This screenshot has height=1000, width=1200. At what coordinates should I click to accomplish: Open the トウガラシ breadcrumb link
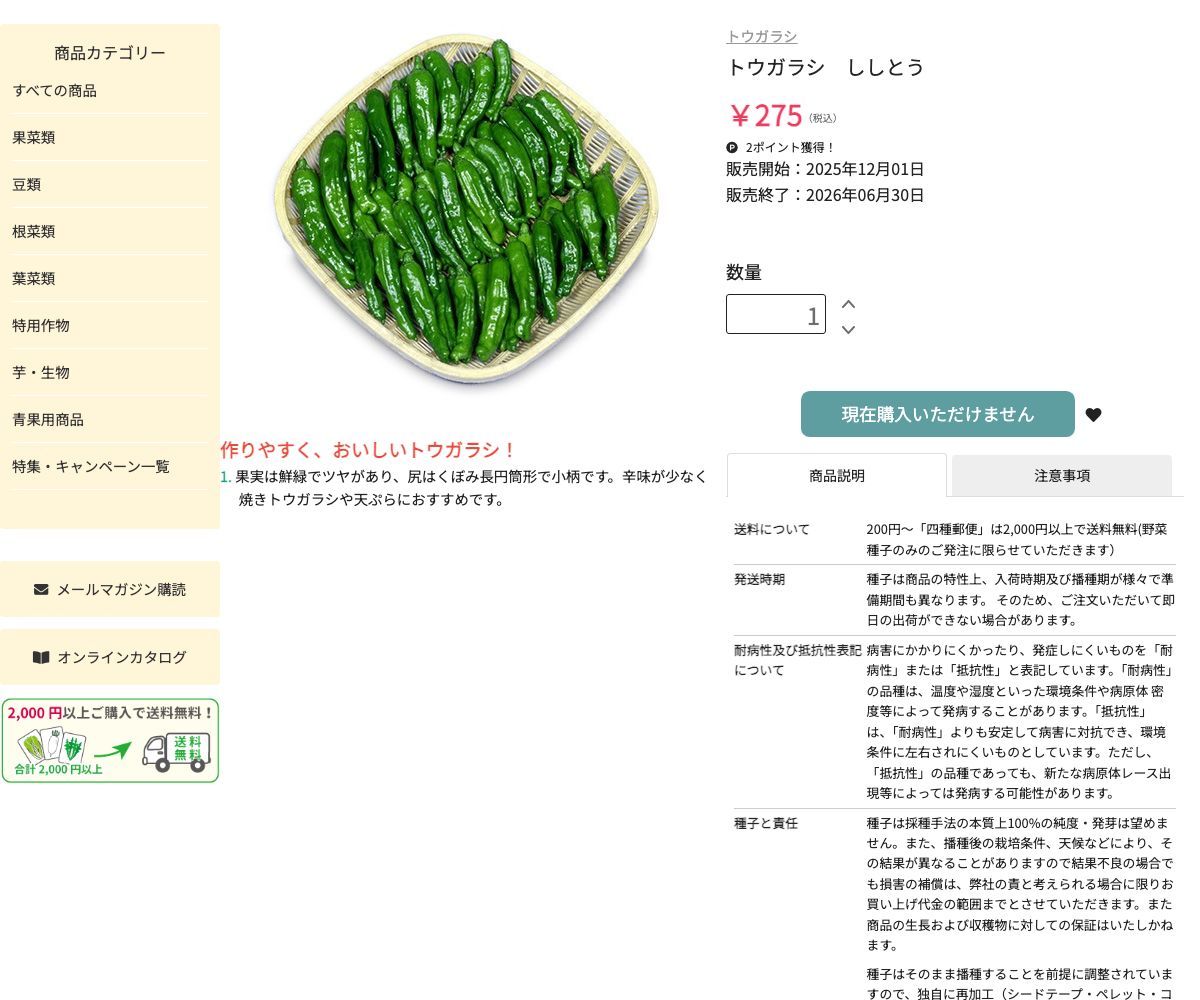coord(762,36)
